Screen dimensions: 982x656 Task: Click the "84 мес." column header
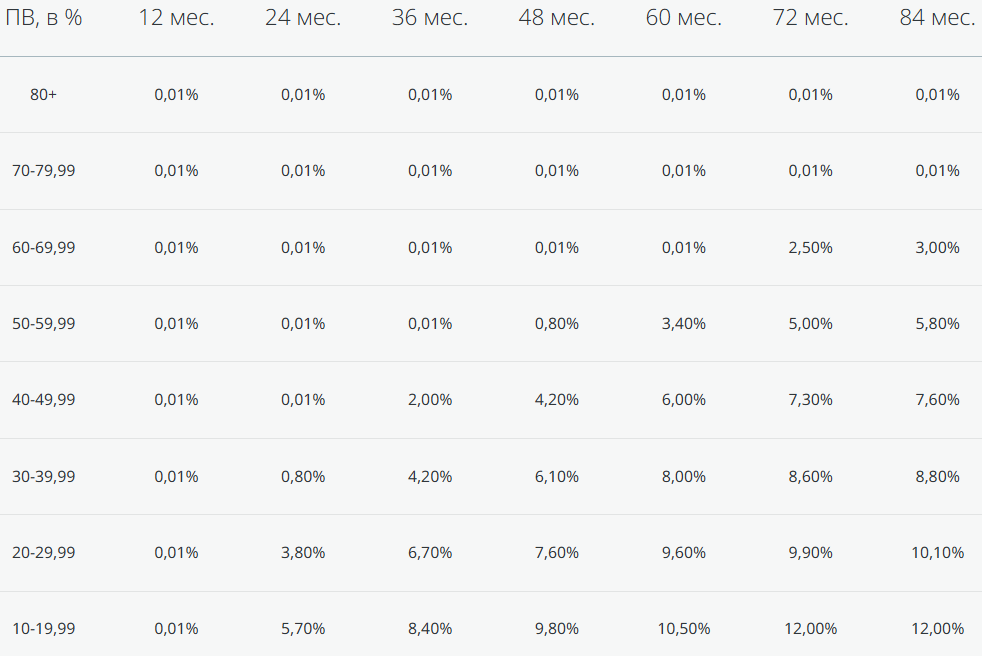pos(937,18)
